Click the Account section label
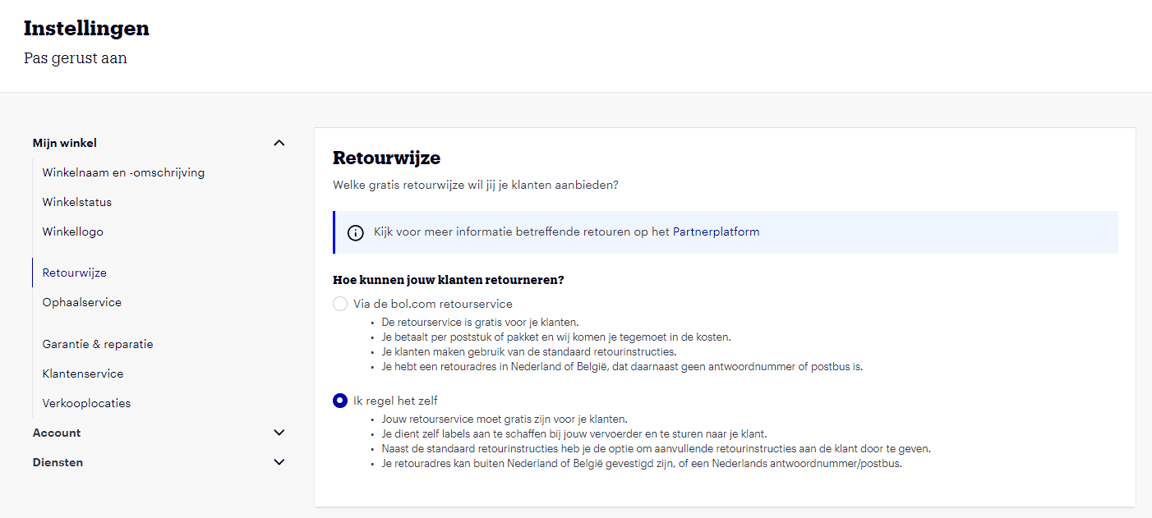Screen dimensions: 1152x518 56,433
